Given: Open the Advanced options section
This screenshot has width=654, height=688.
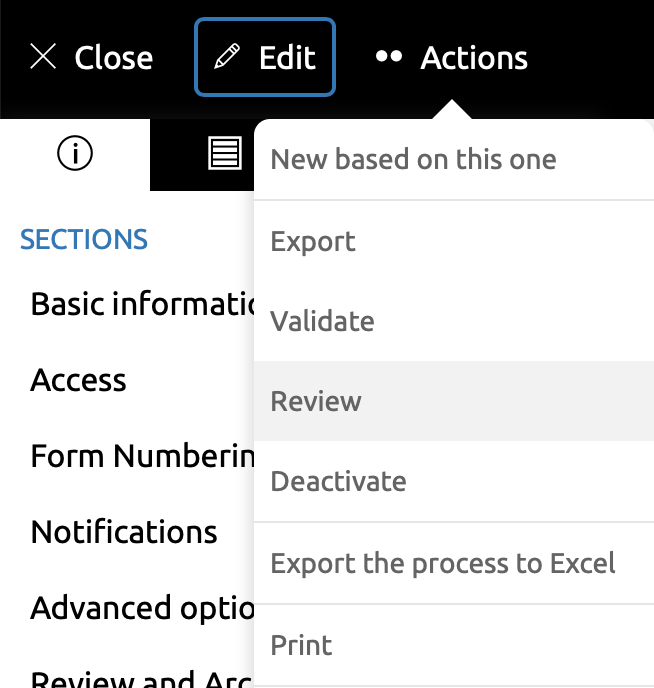Looking at the screenshot, I should 140,608.
